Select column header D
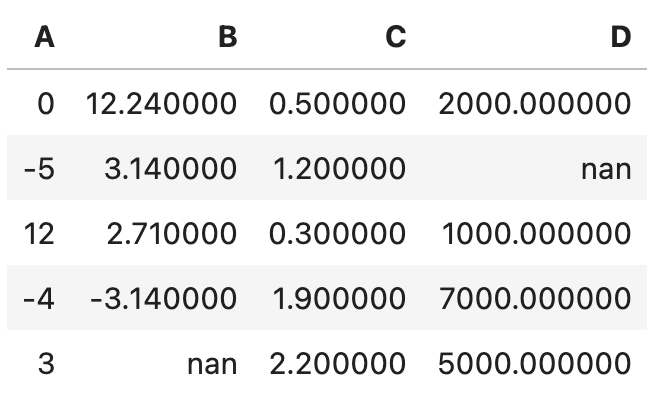This screenshot has height=400, width=648. [x=620, y=38]
